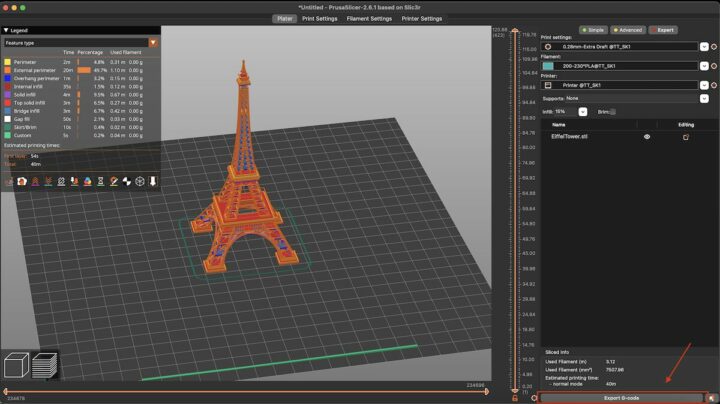Switch to sliced layers preview icon

(x=44, y=366)
